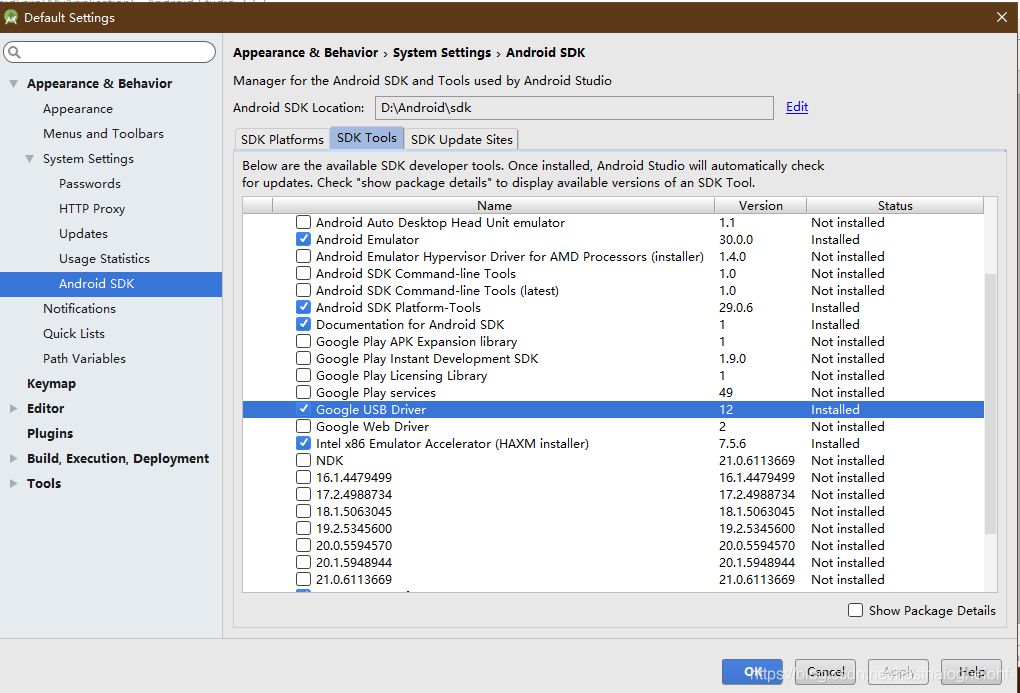Image resolution: width=1020 pixels, height=693 pixels.
Task: Select the SDK Tools tab
Action: tap(367, 138)
